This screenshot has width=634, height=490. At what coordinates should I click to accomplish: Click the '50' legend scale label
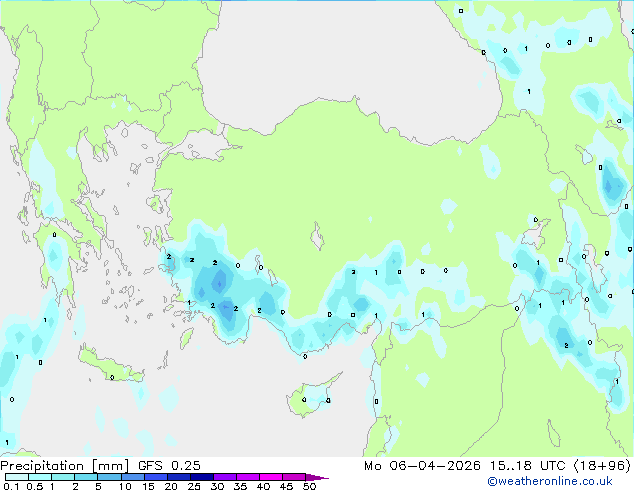click(309, 486)
